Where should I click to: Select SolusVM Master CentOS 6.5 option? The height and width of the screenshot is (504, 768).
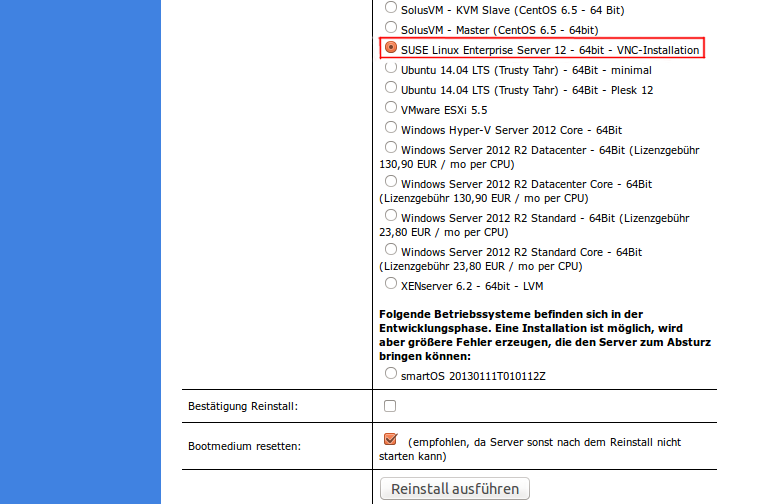390,27
